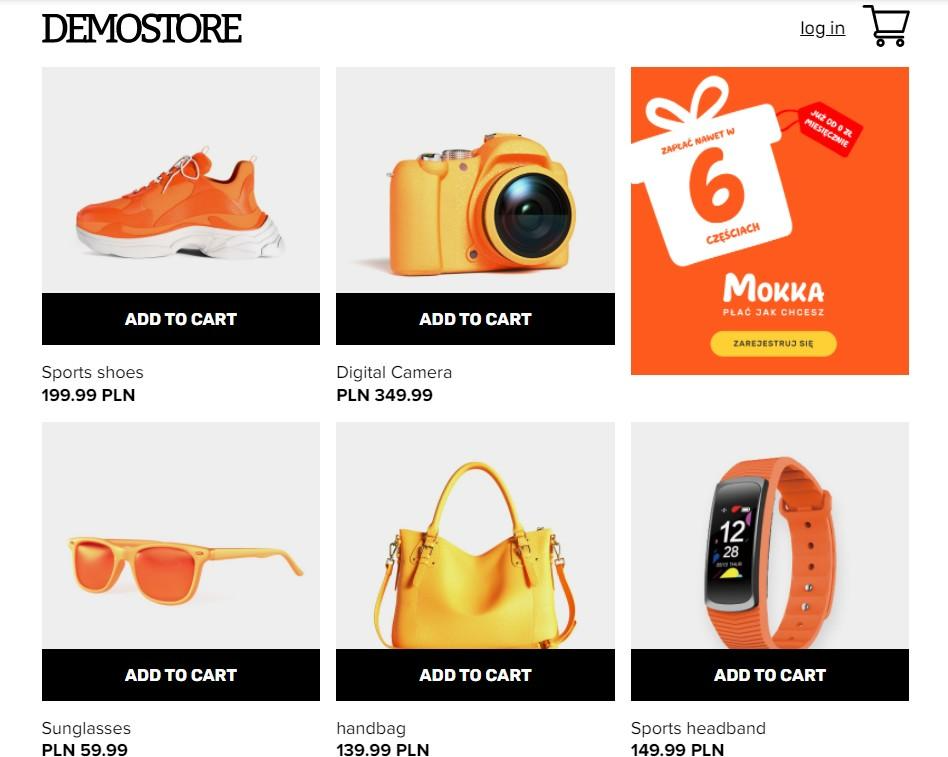Click the DEMOSTORE logo
The height and width of the screenshot is (757, 948).
click(141, 28)
